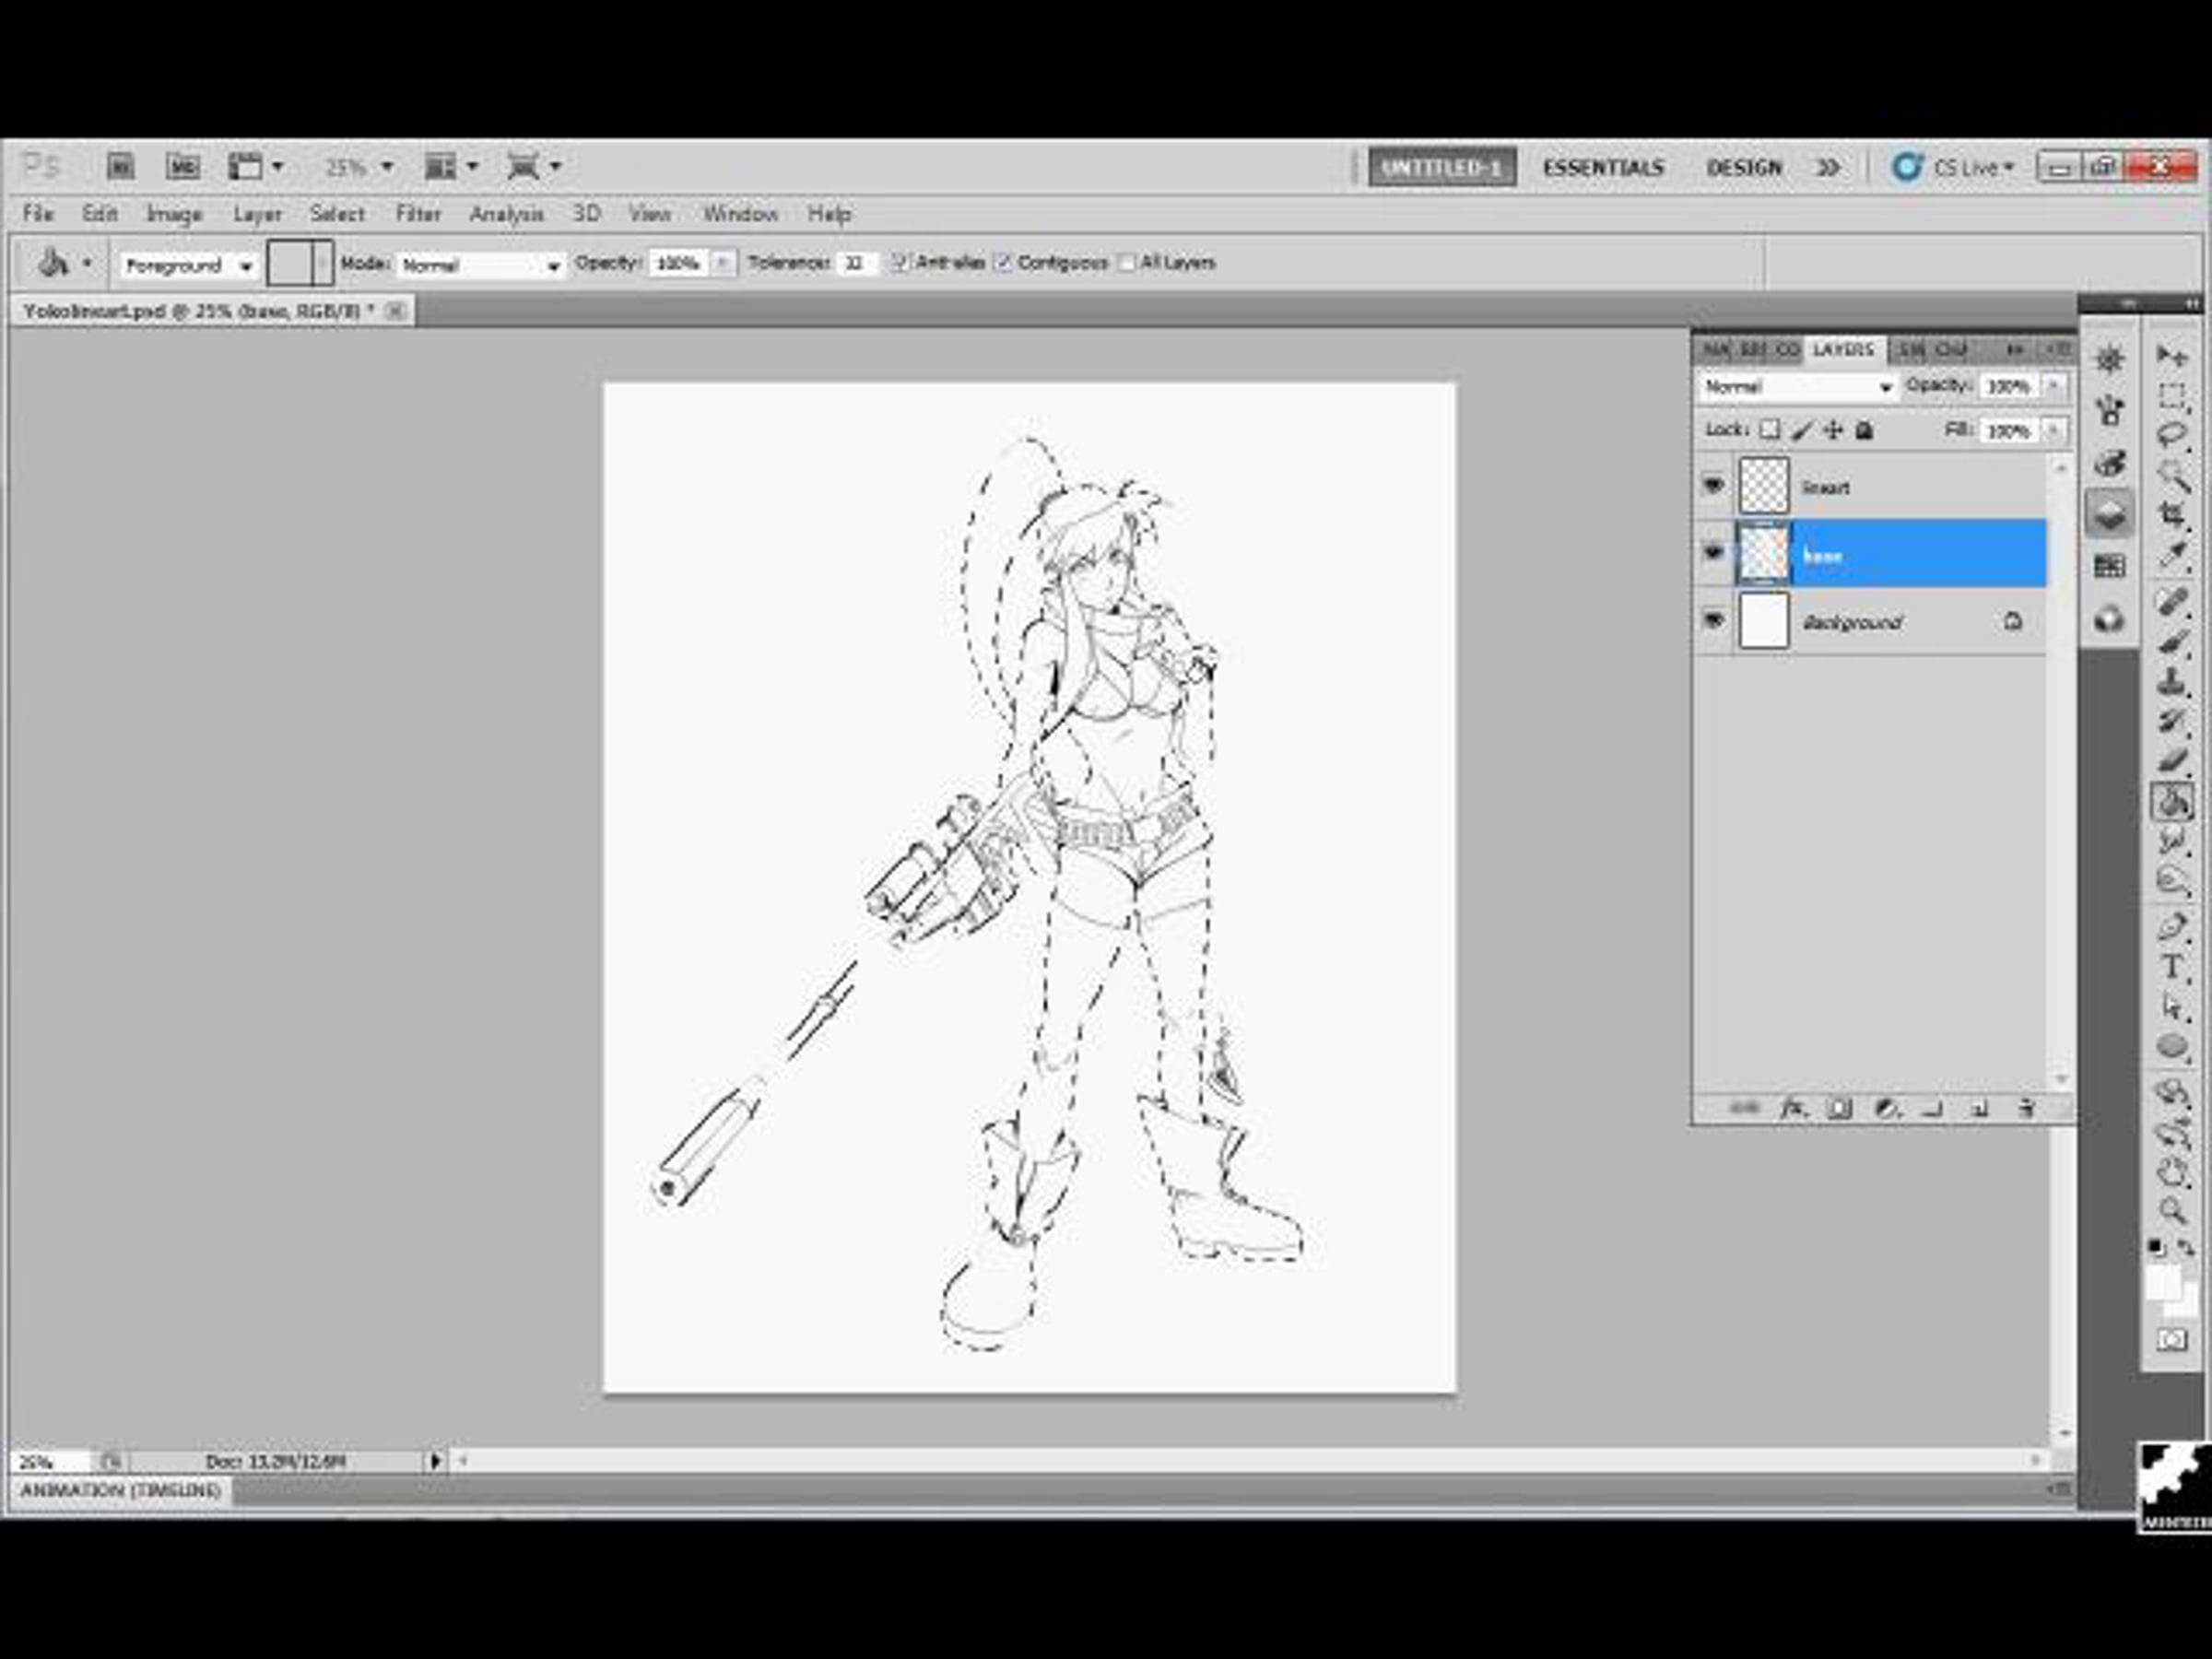Image resolution: width=2212 pixels, height=1659 pixels.
Task: Switch to the ESSENTIALS workspace
Action: point(1603,168)
